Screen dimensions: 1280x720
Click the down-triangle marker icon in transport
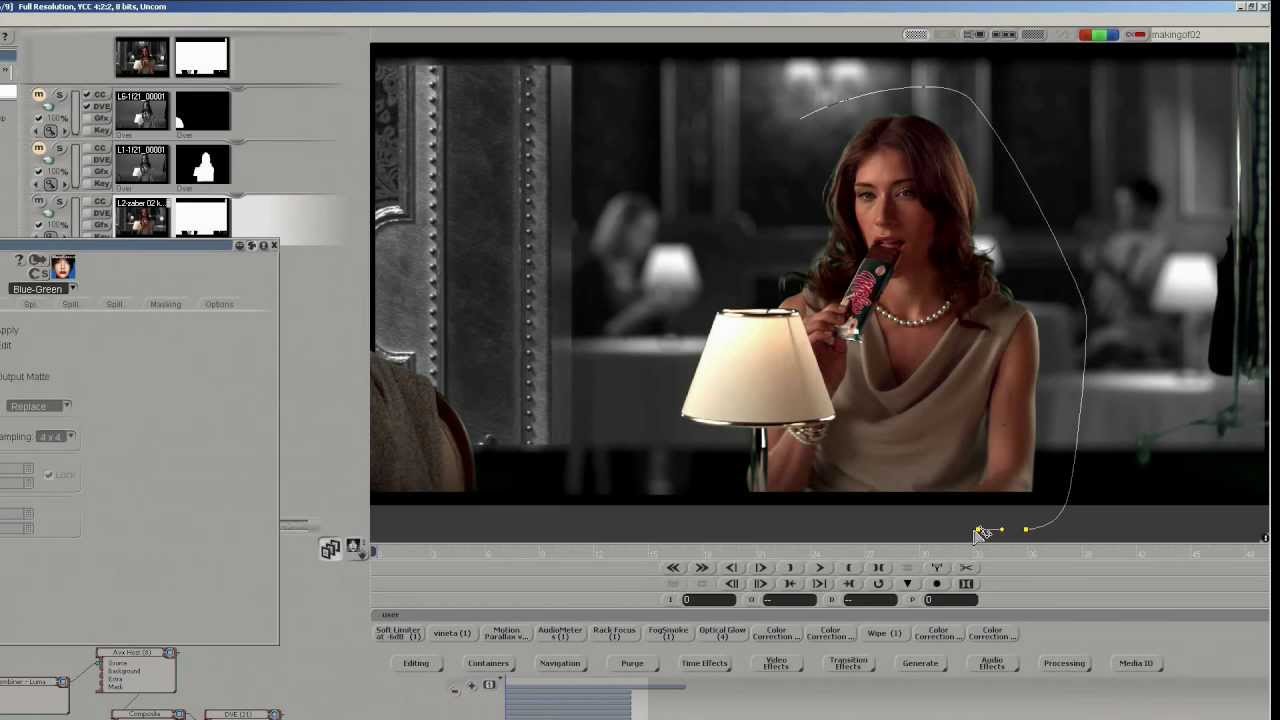[908, 584]
